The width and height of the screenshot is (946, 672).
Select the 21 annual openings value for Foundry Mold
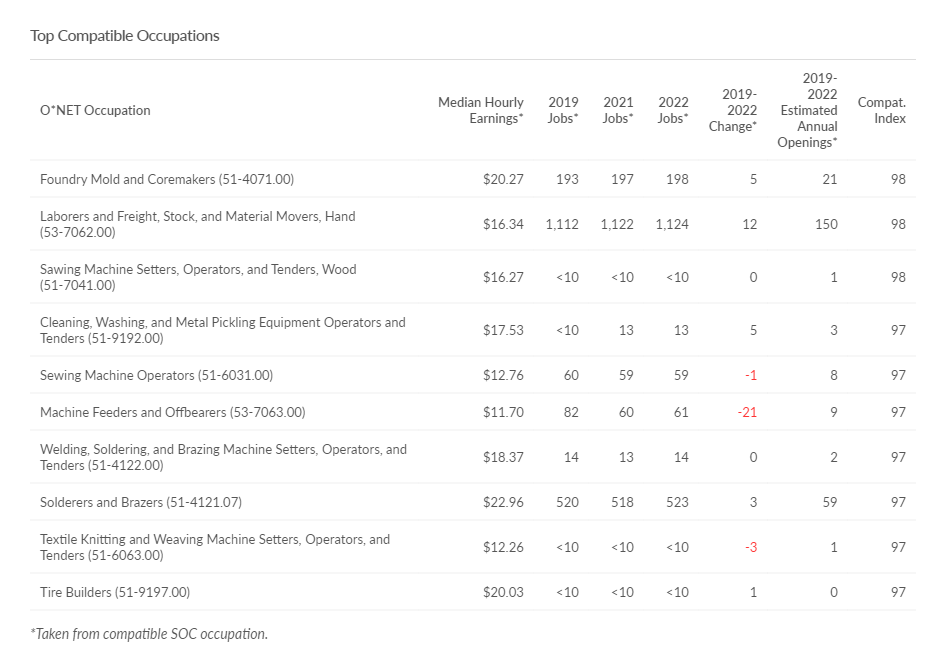(x=830, y=179)
